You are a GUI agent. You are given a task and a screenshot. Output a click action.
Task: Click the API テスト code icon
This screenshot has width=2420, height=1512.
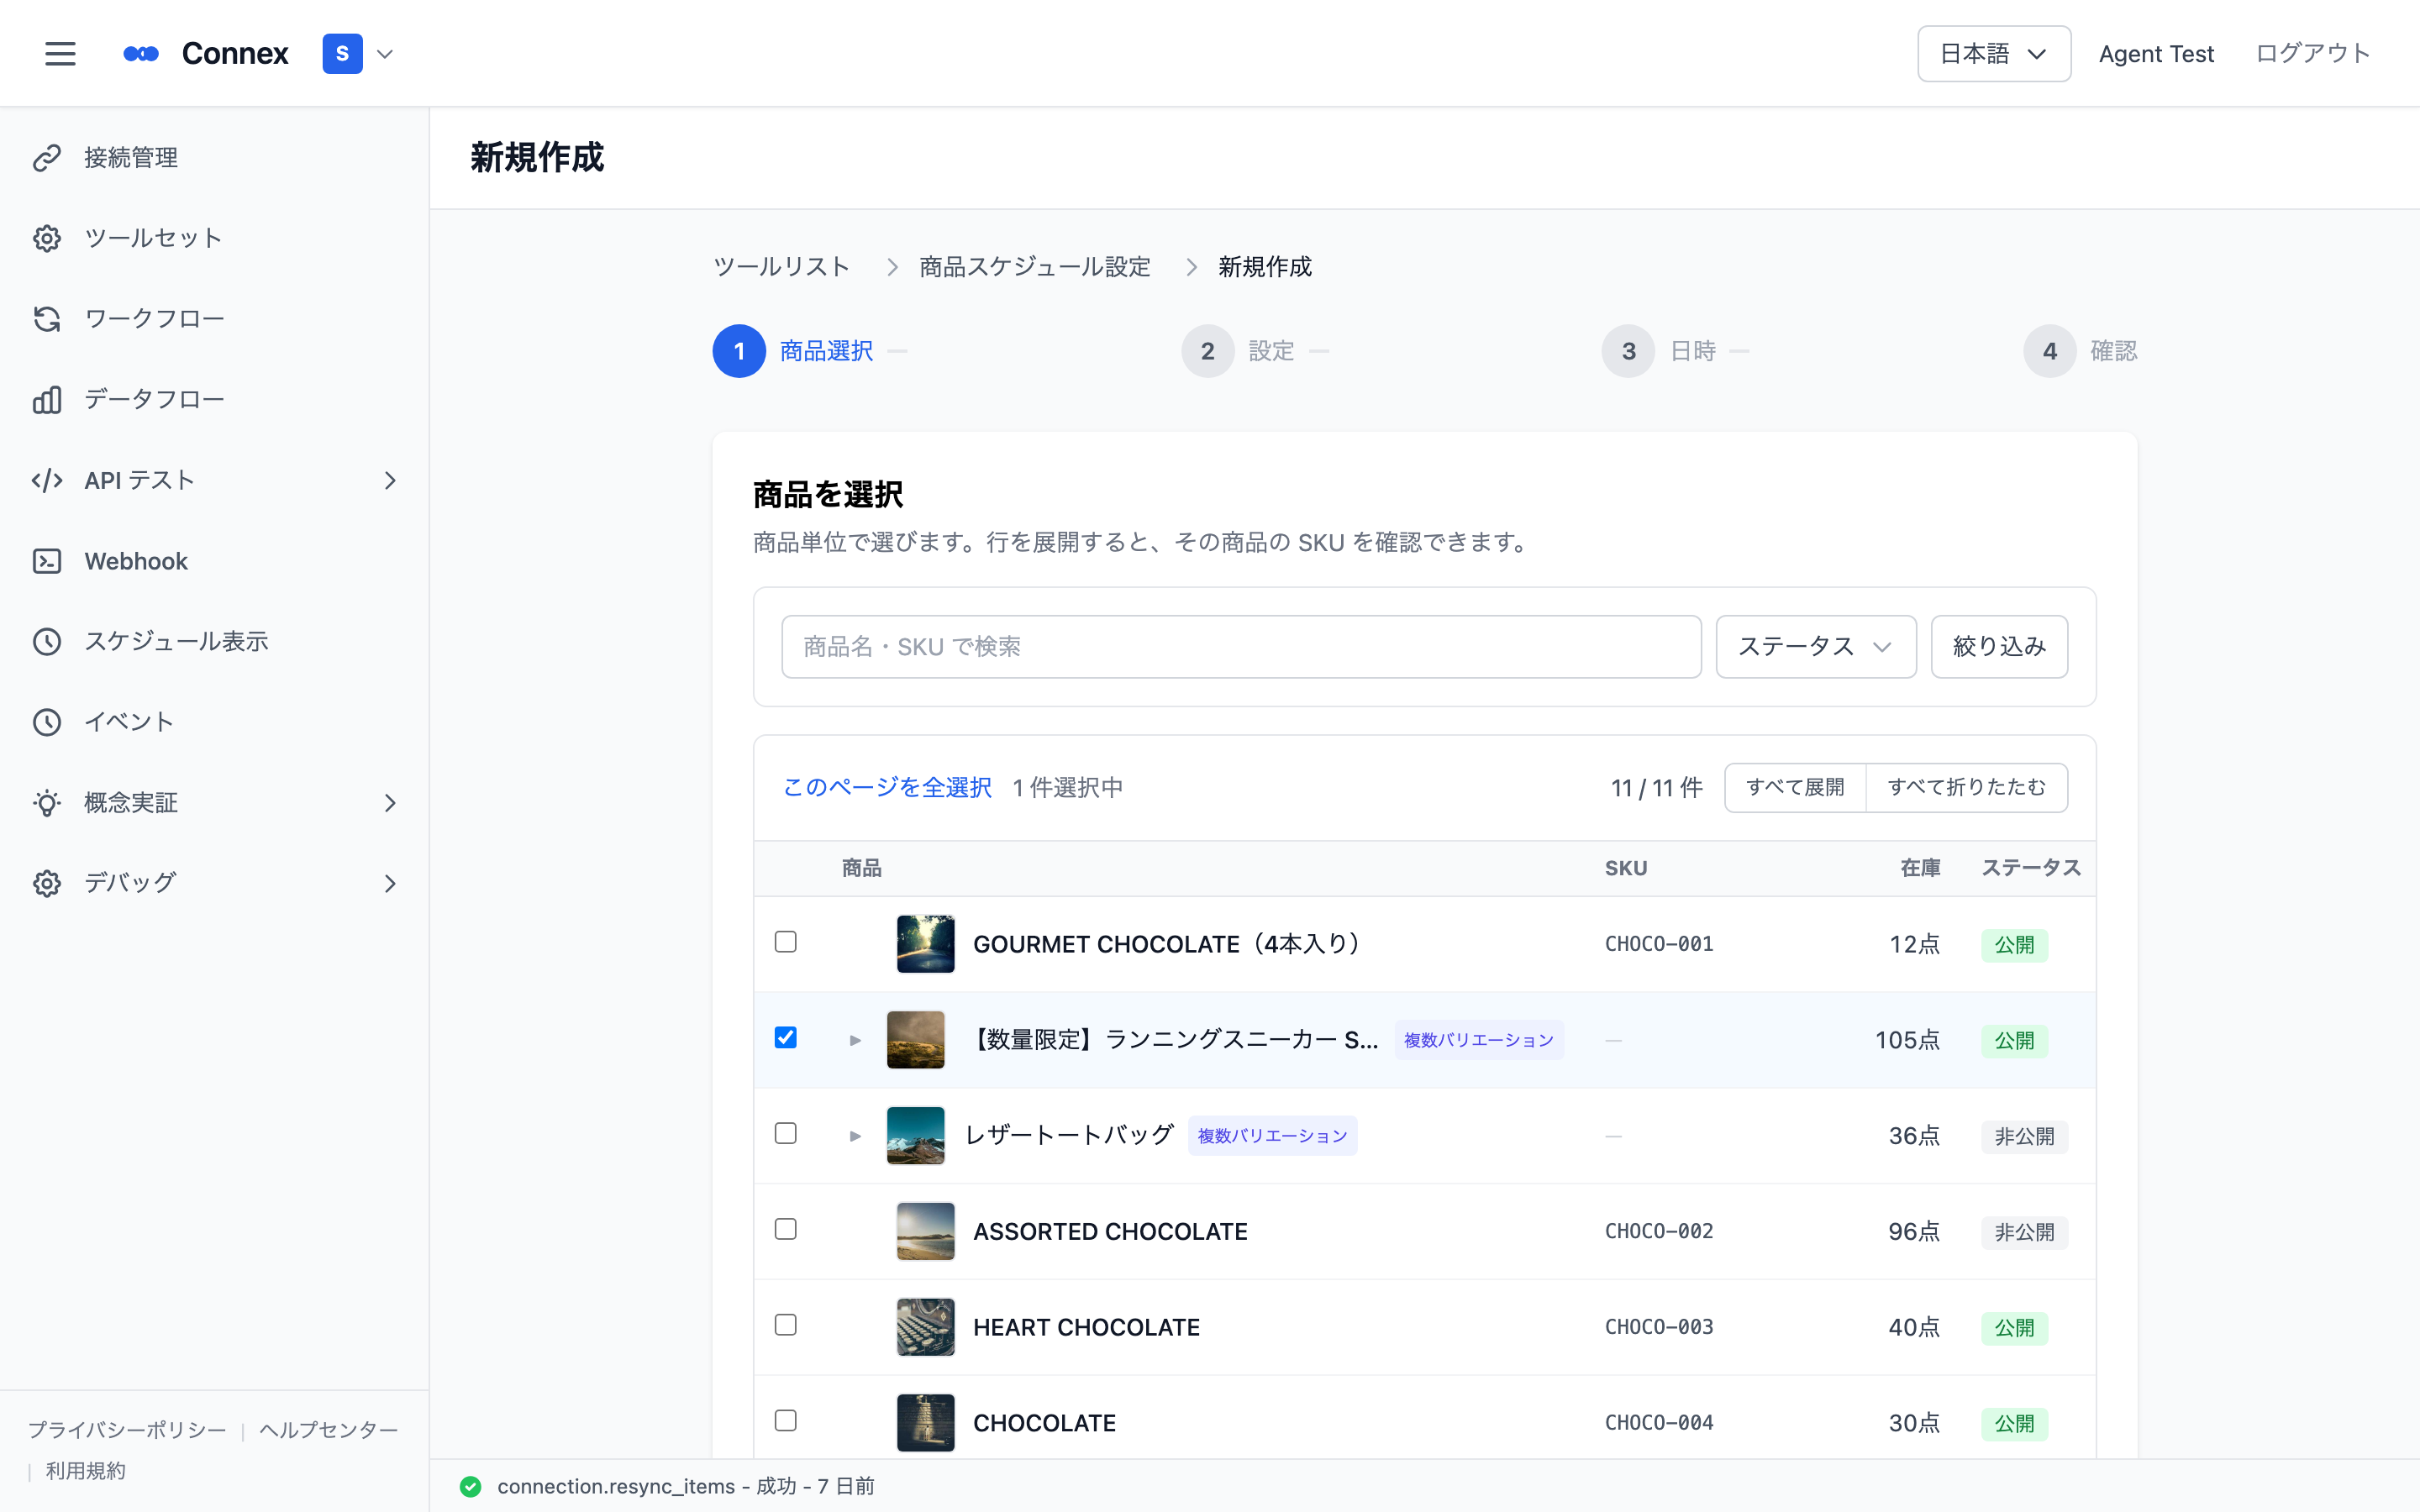47,481
